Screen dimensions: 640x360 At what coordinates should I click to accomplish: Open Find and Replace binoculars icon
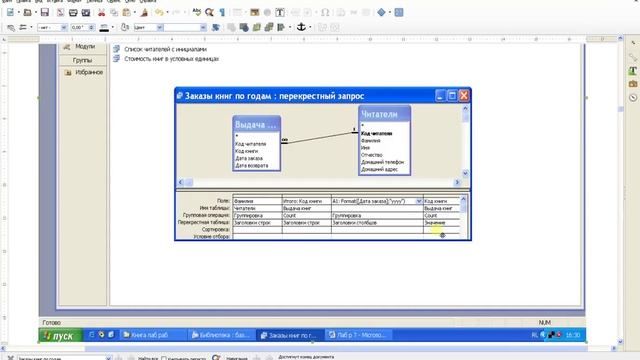click(209, 13)
